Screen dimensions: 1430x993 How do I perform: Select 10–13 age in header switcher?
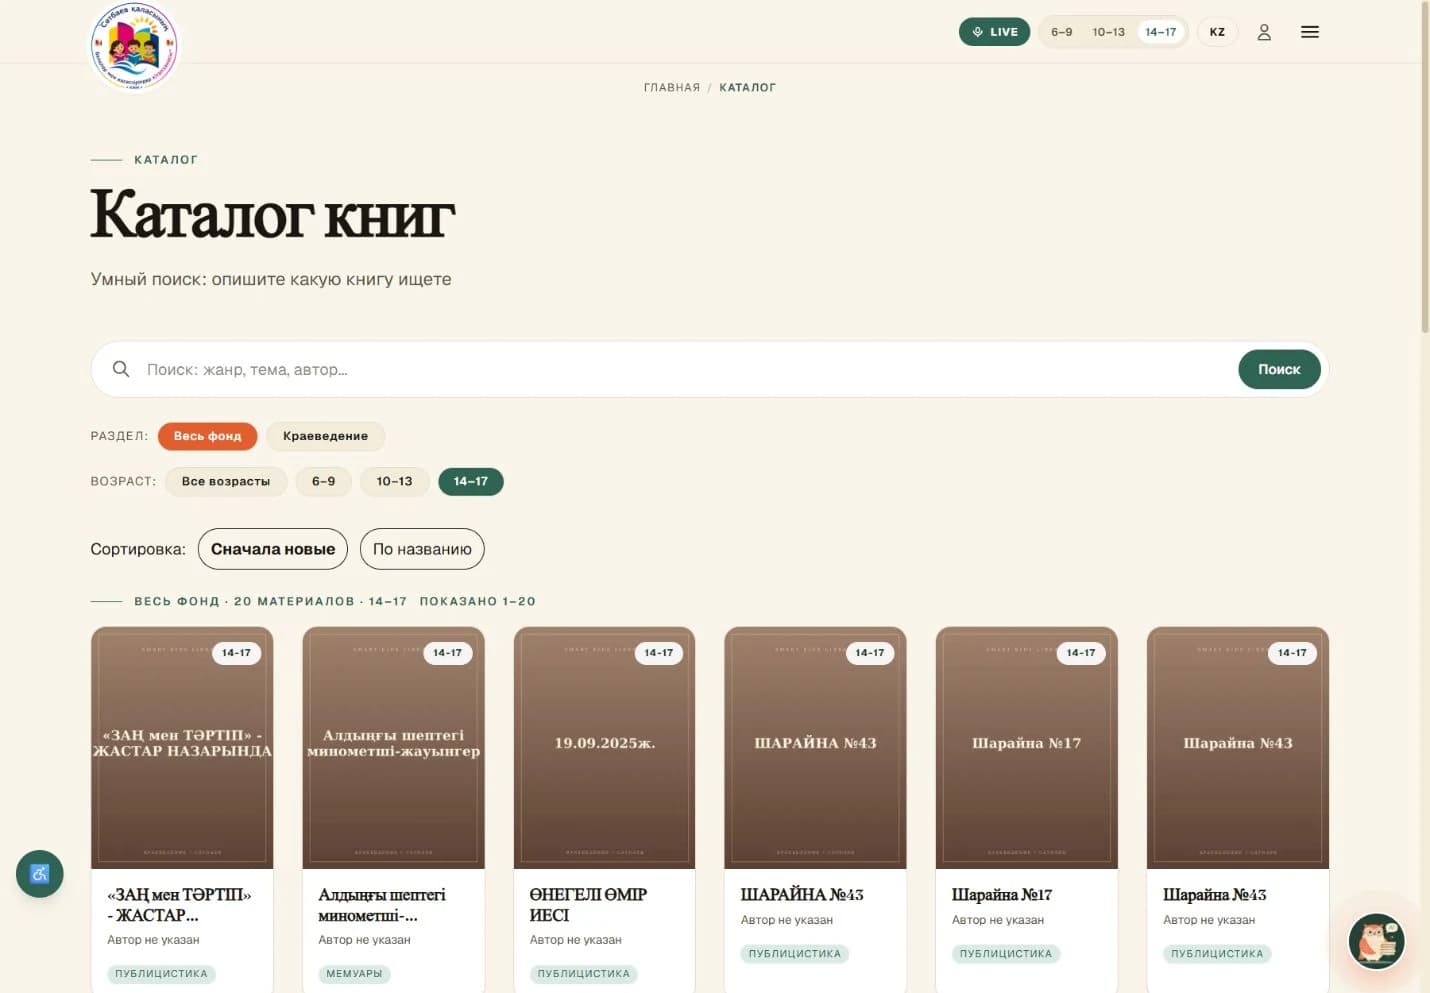[x=1108, y=32]
